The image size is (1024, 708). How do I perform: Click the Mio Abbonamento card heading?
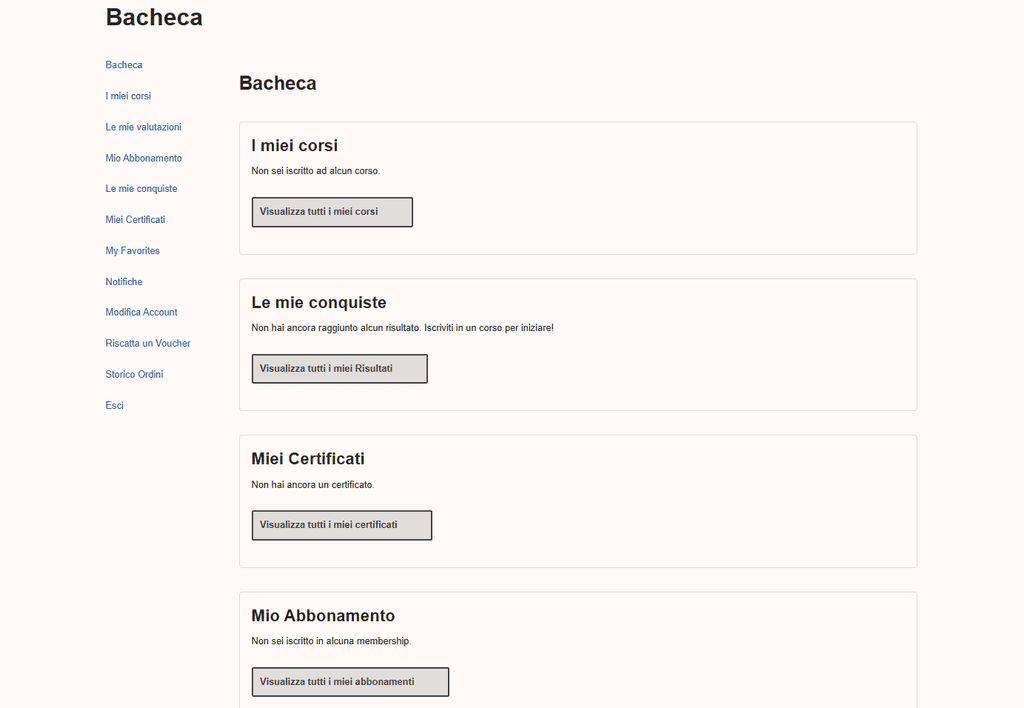(323, 616)
